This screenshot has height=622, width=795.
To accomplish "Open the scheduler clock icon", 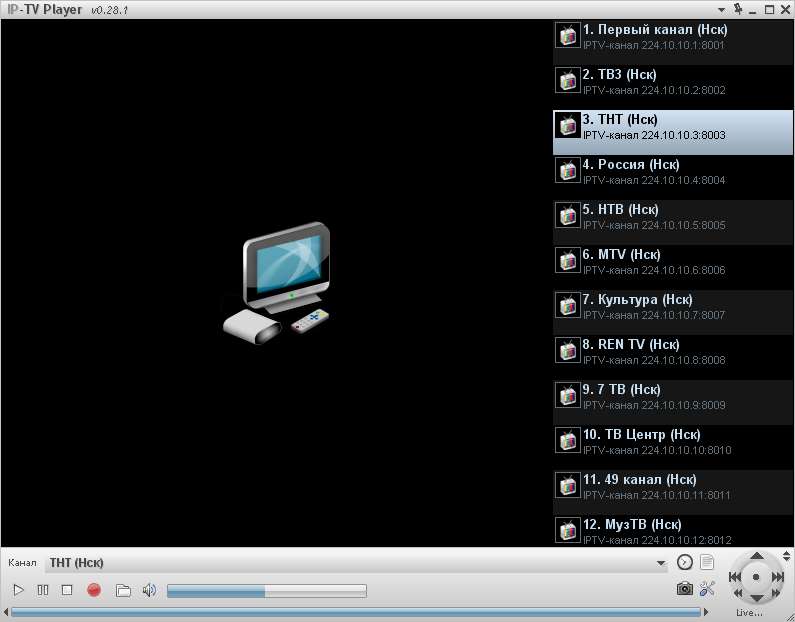I will (x=684, y=562).
